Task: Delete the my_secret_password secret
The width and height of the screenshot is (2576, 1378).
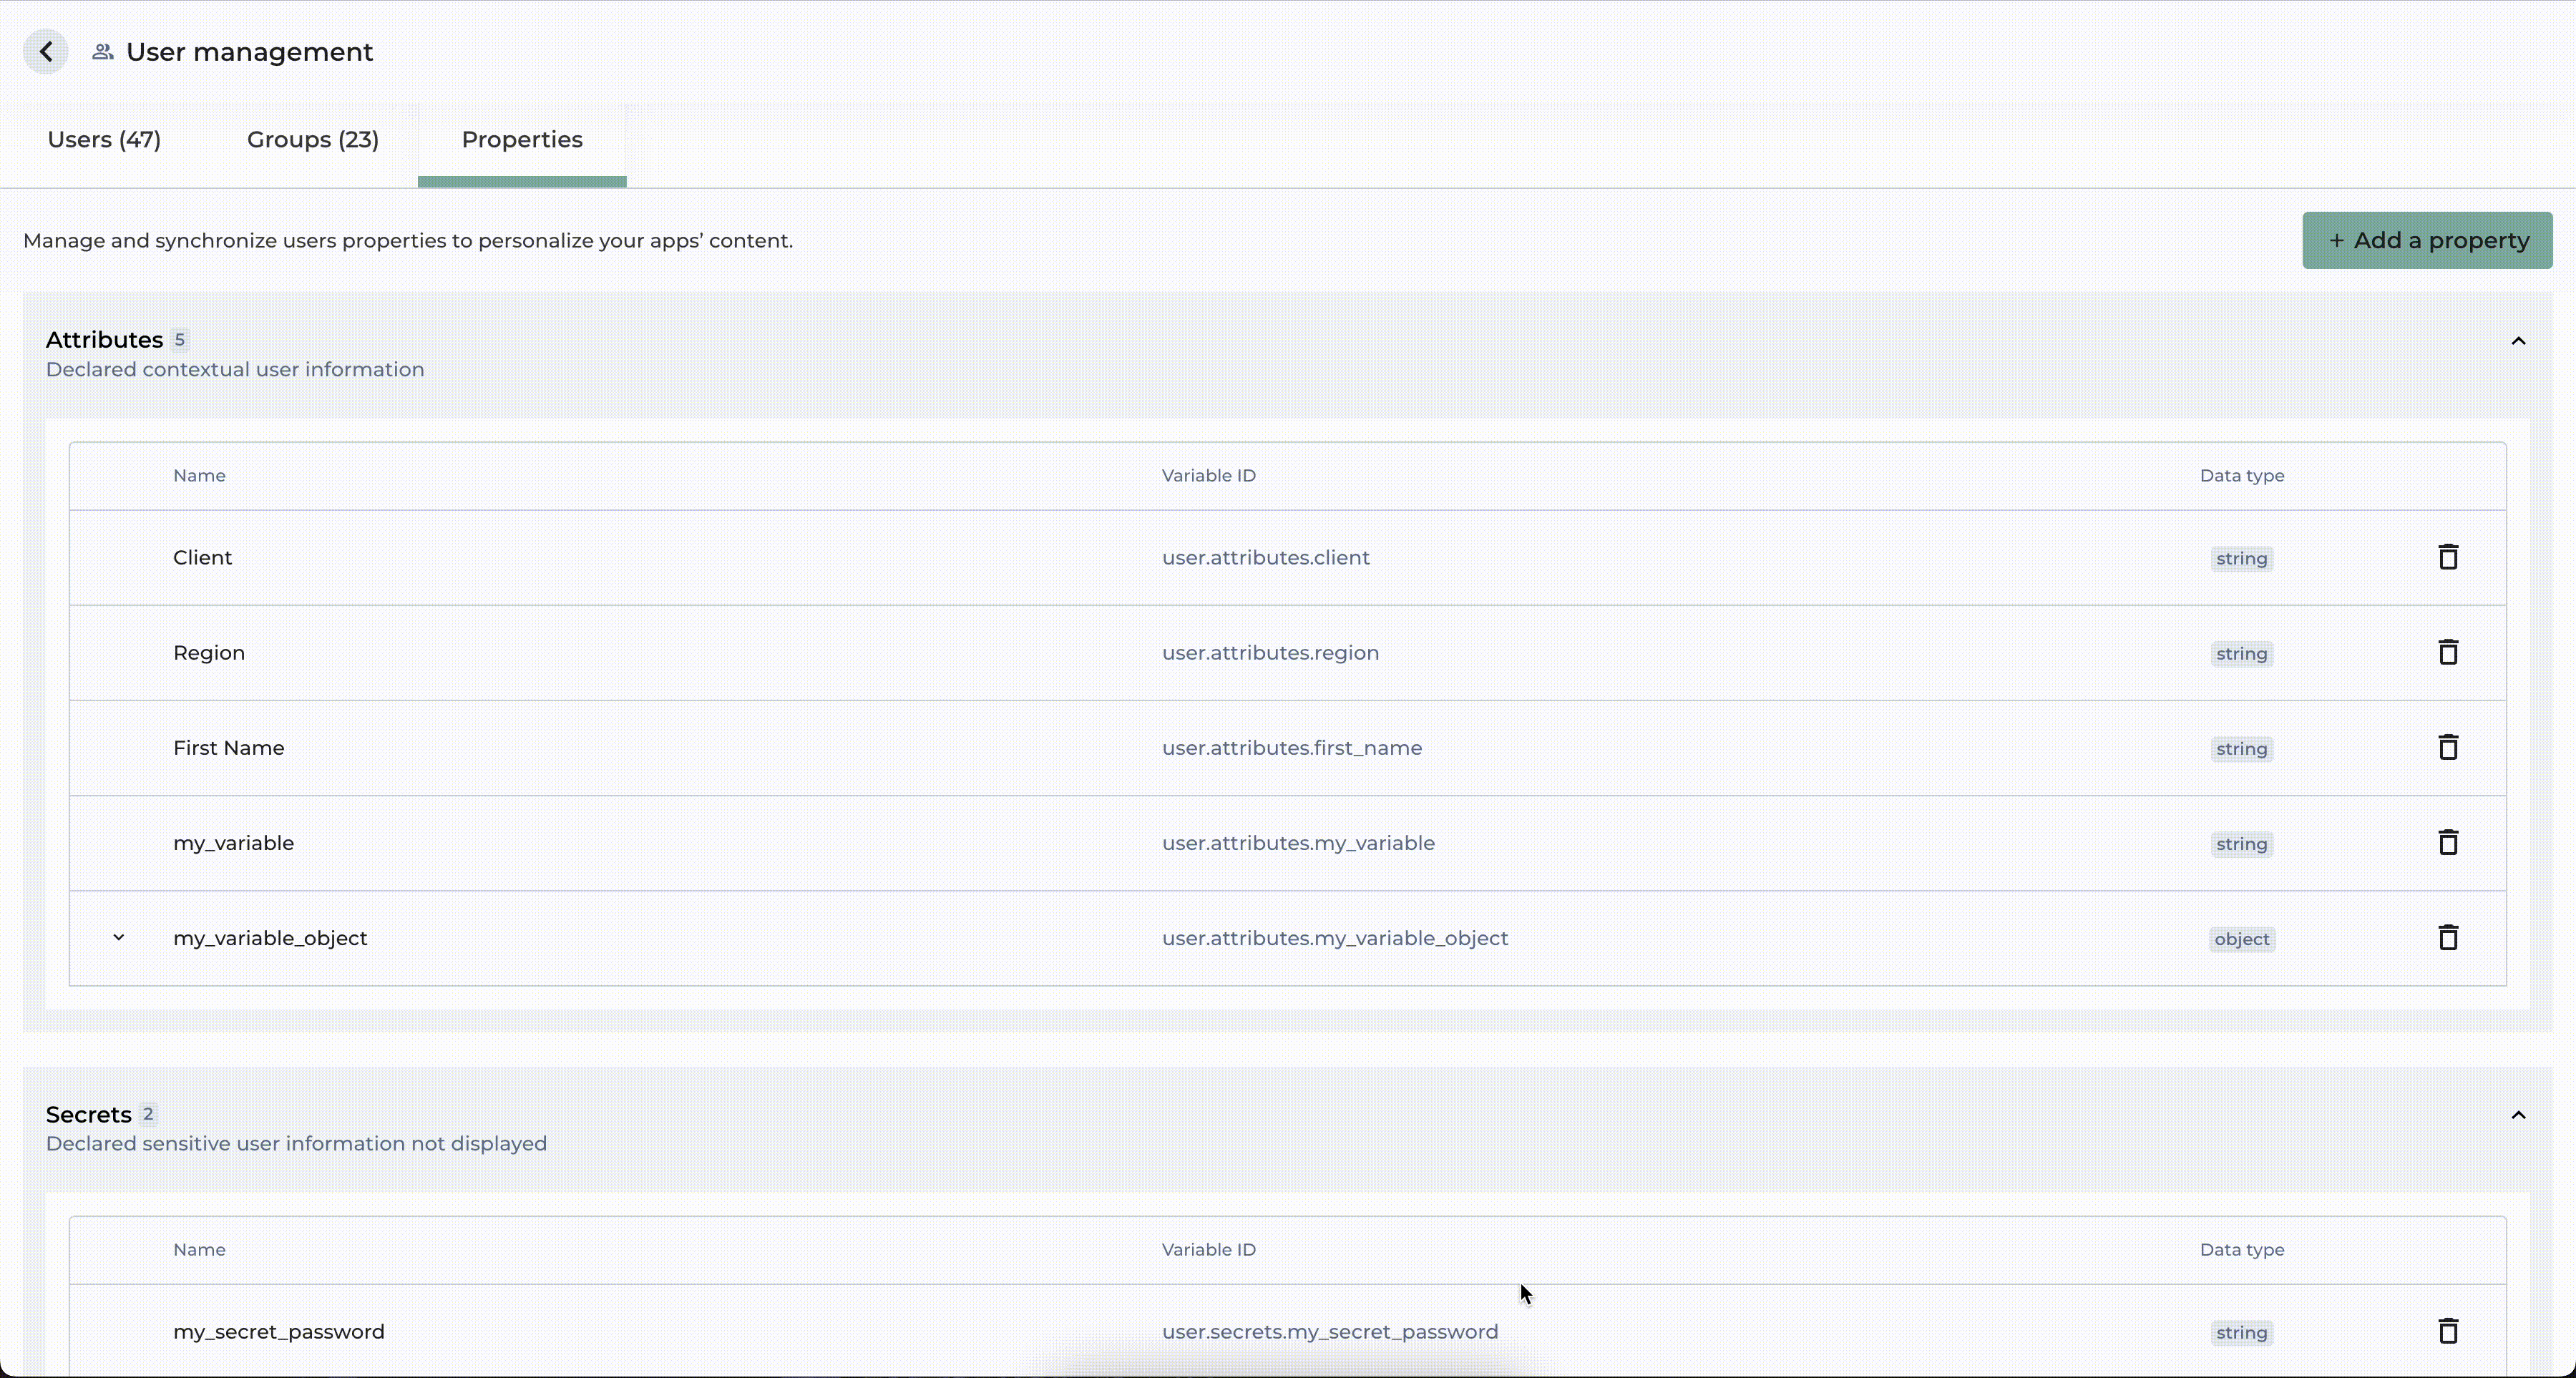Action: (2447, 1331)
